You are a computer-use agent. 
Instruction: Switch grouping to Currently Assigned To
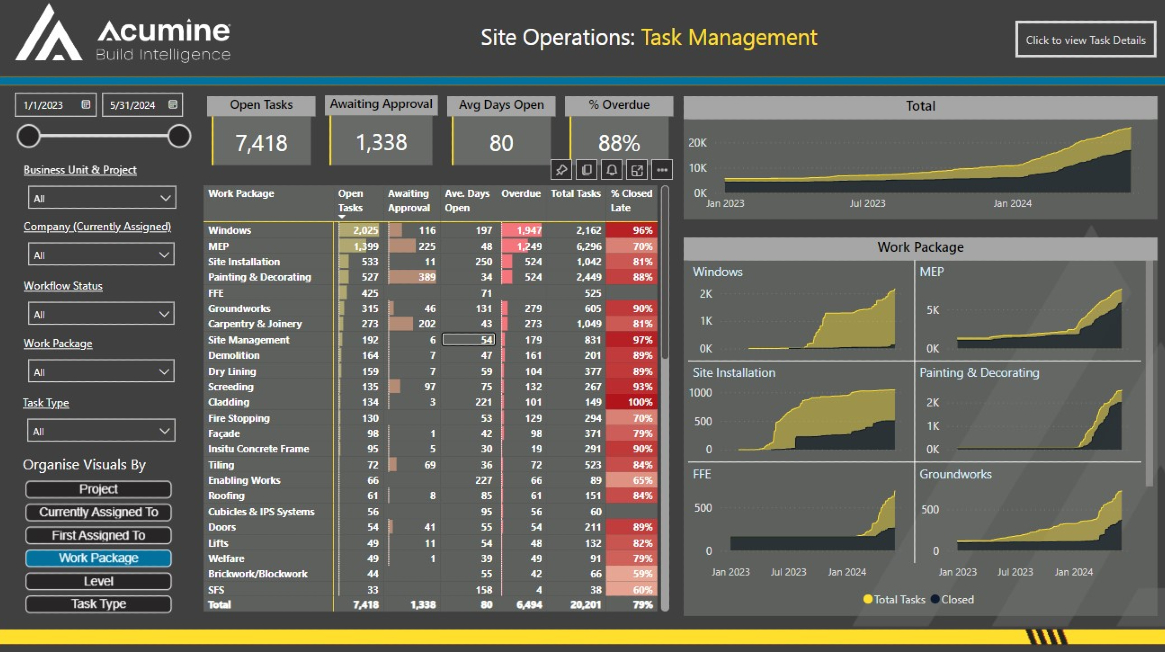pyautogui.click(x=97, y=512)
